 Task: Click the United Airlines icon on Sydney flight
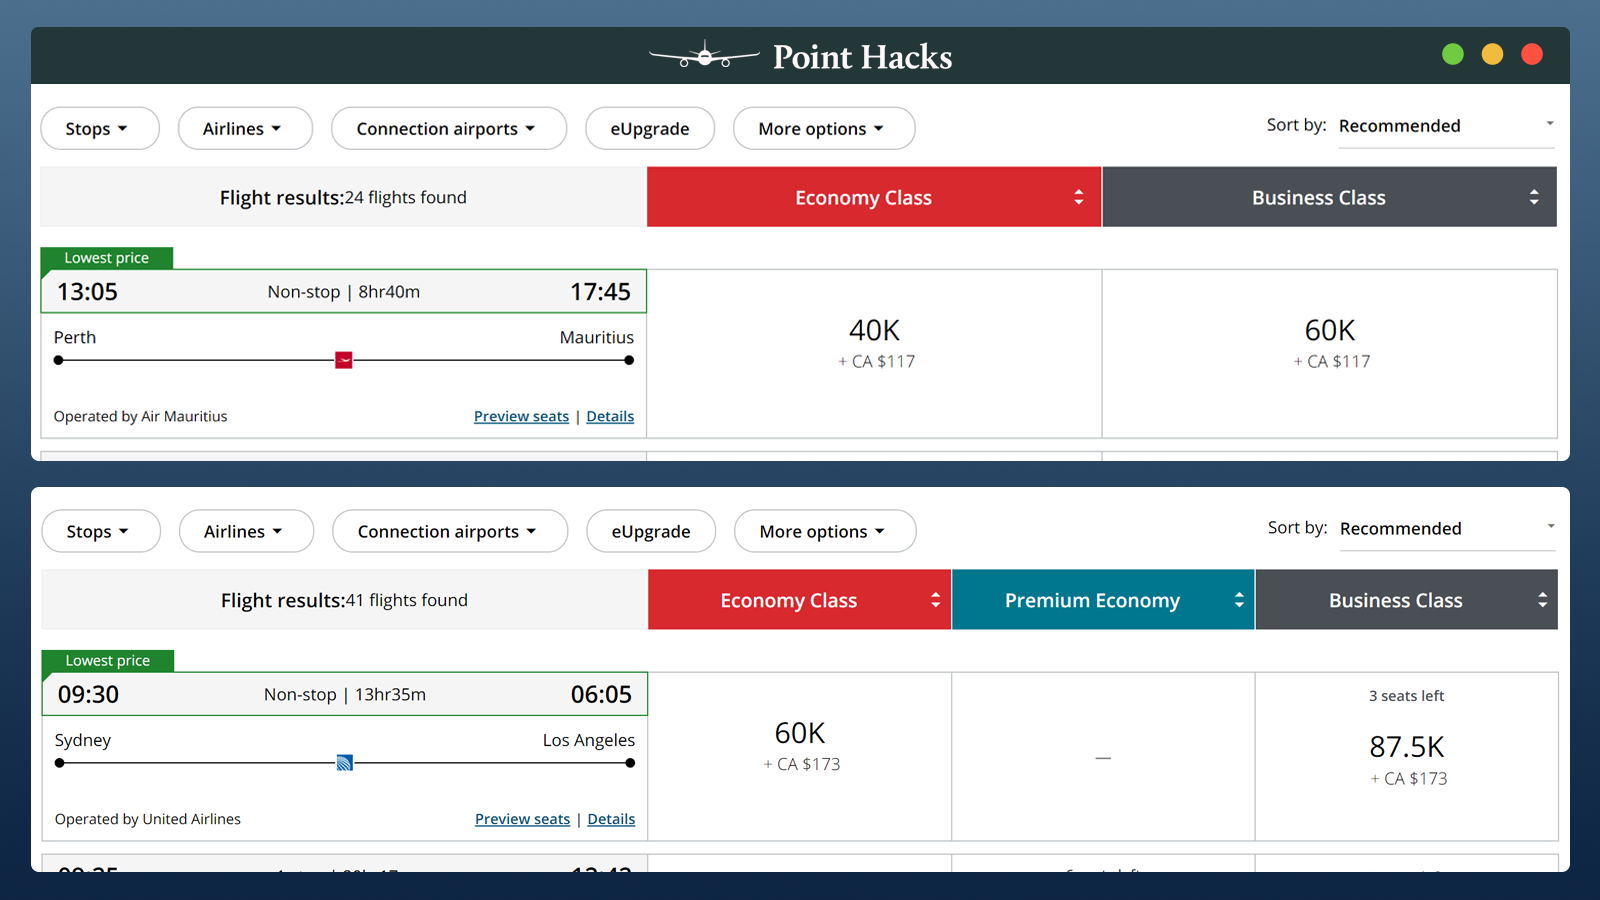pyautogui.click(x=345, y=763)
